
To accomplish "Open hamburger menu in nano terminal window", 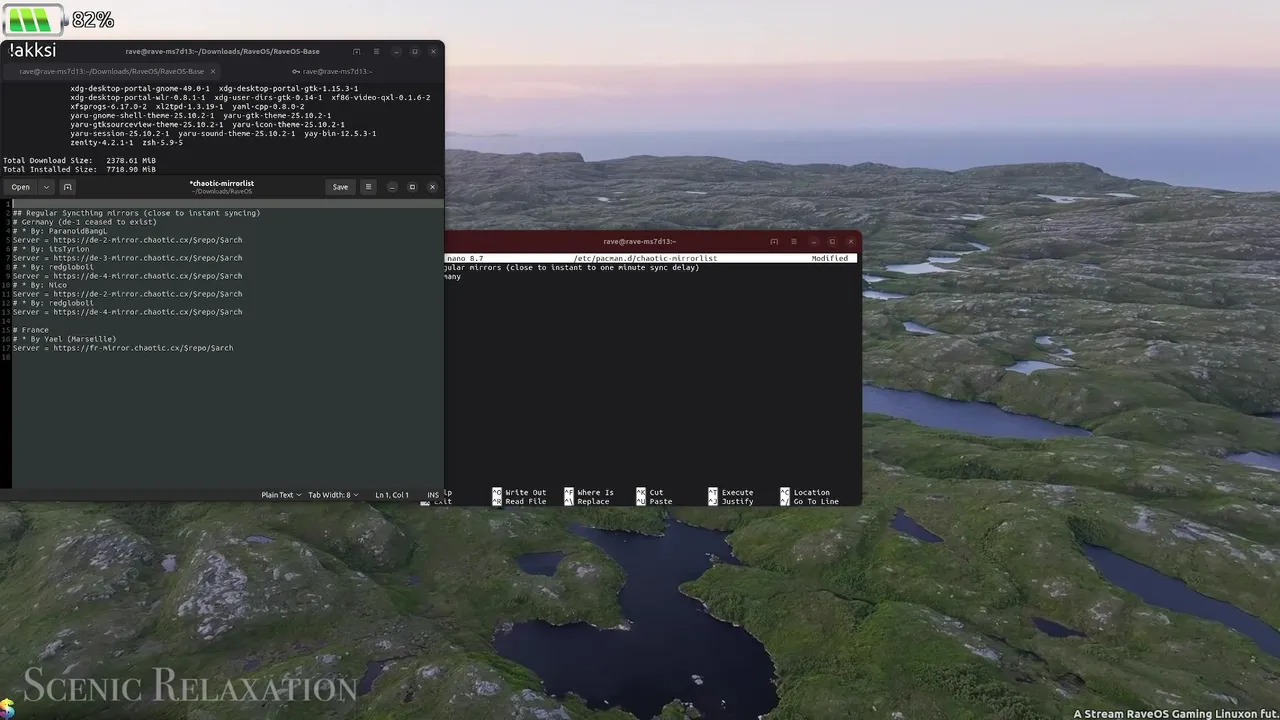I will (x=794, y=241).
